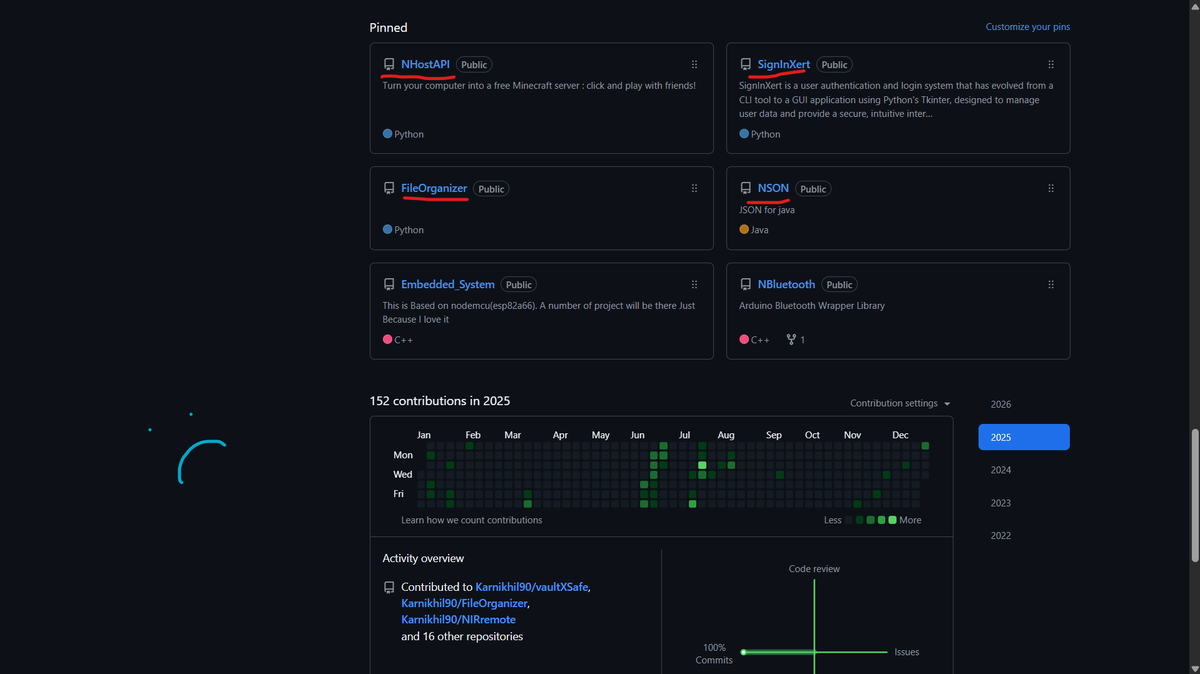Click the repository icon beside NBluetooth

[x=746, y=284]
